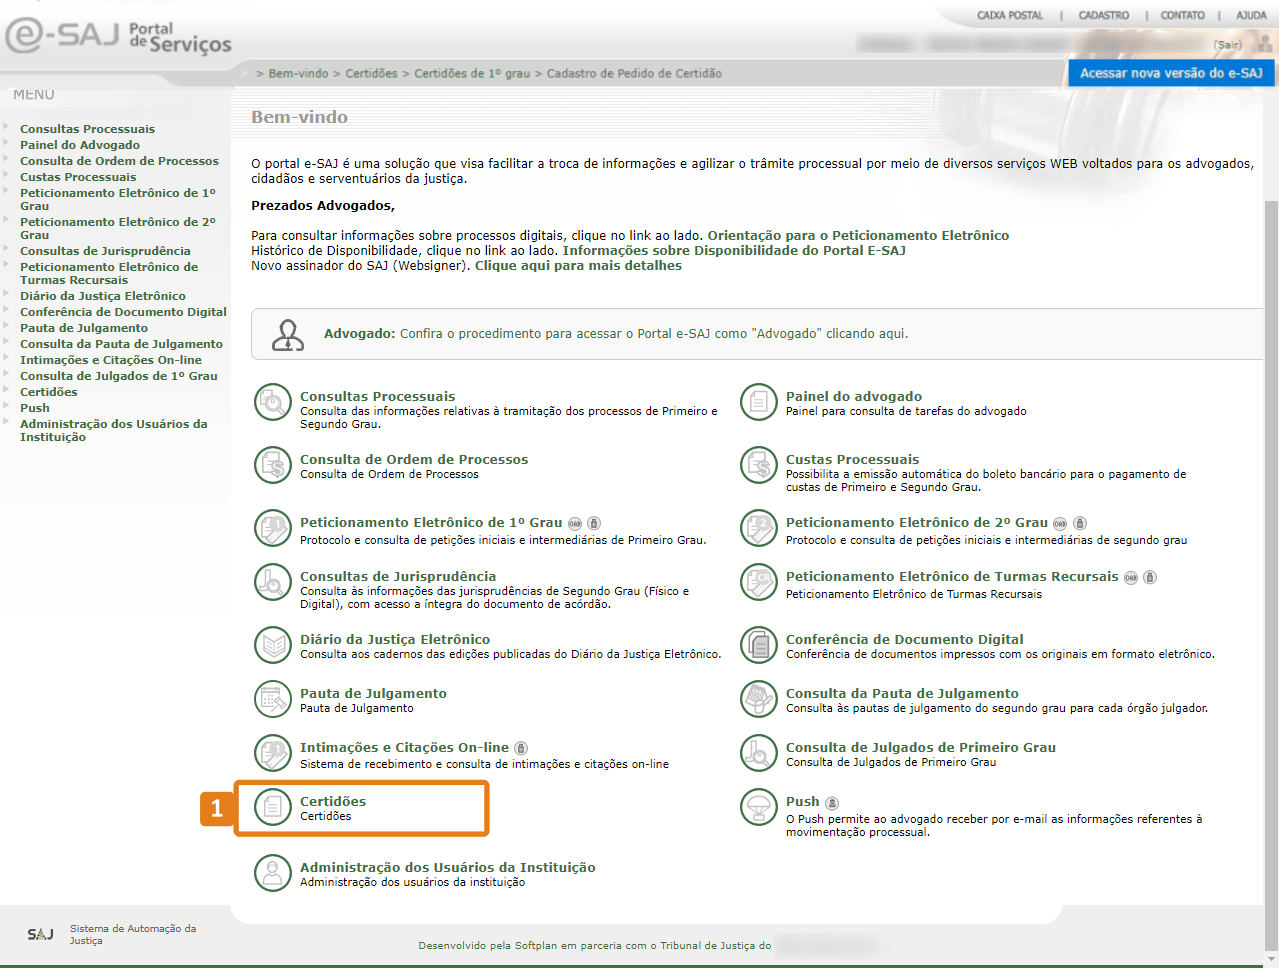Open Orientação para o Peticionamento Eletrônico link
This screenshot has height=968, width=1279.
click(858, 236)
